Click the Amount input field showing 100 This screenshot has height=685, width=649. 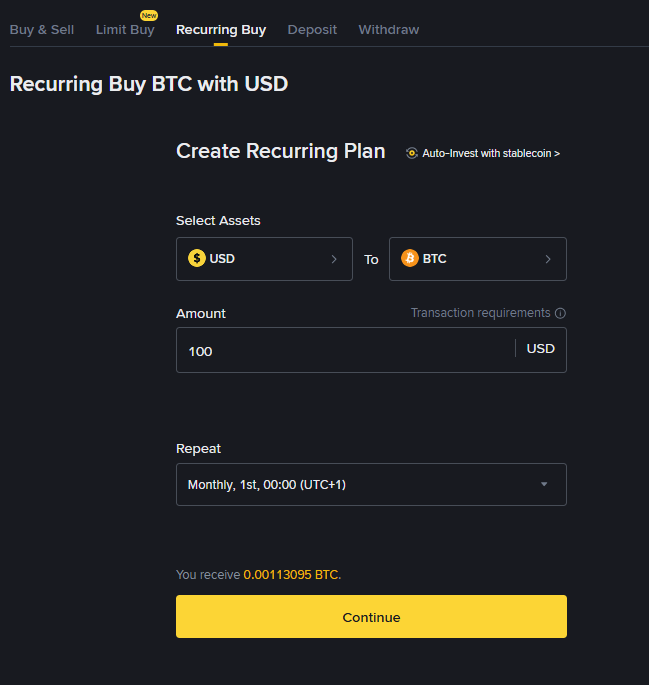pos(340,351)
